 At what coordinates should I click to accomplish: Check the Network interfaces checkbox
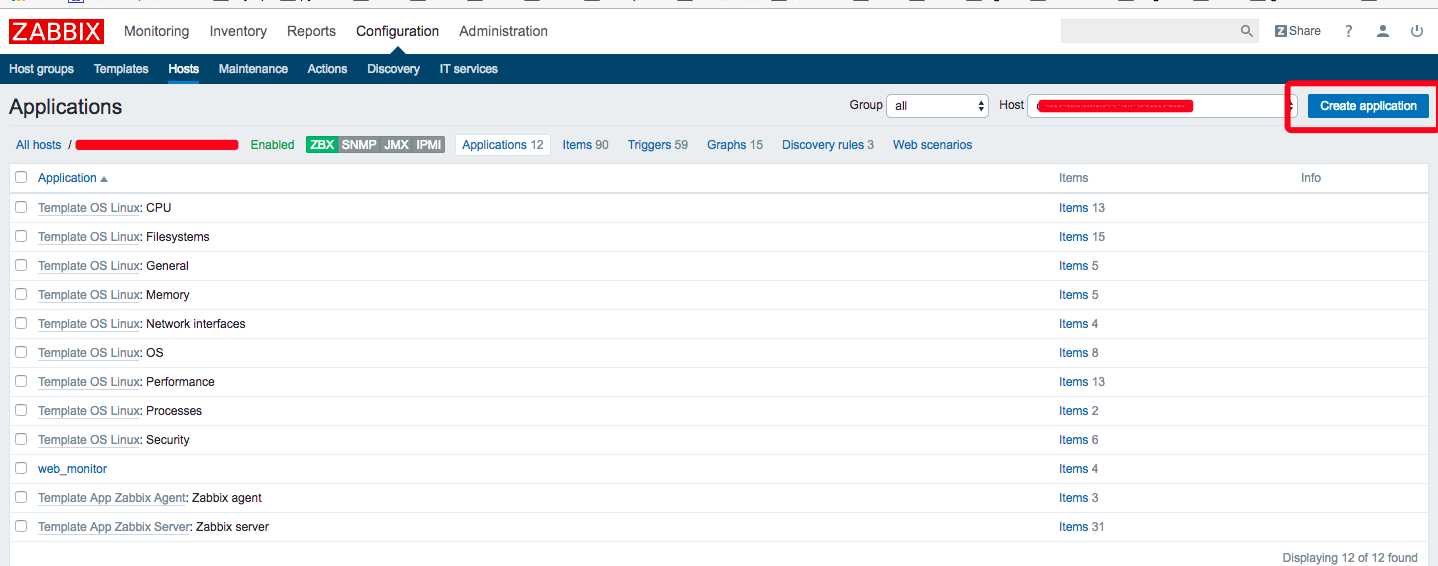click(x=21, y=323)
